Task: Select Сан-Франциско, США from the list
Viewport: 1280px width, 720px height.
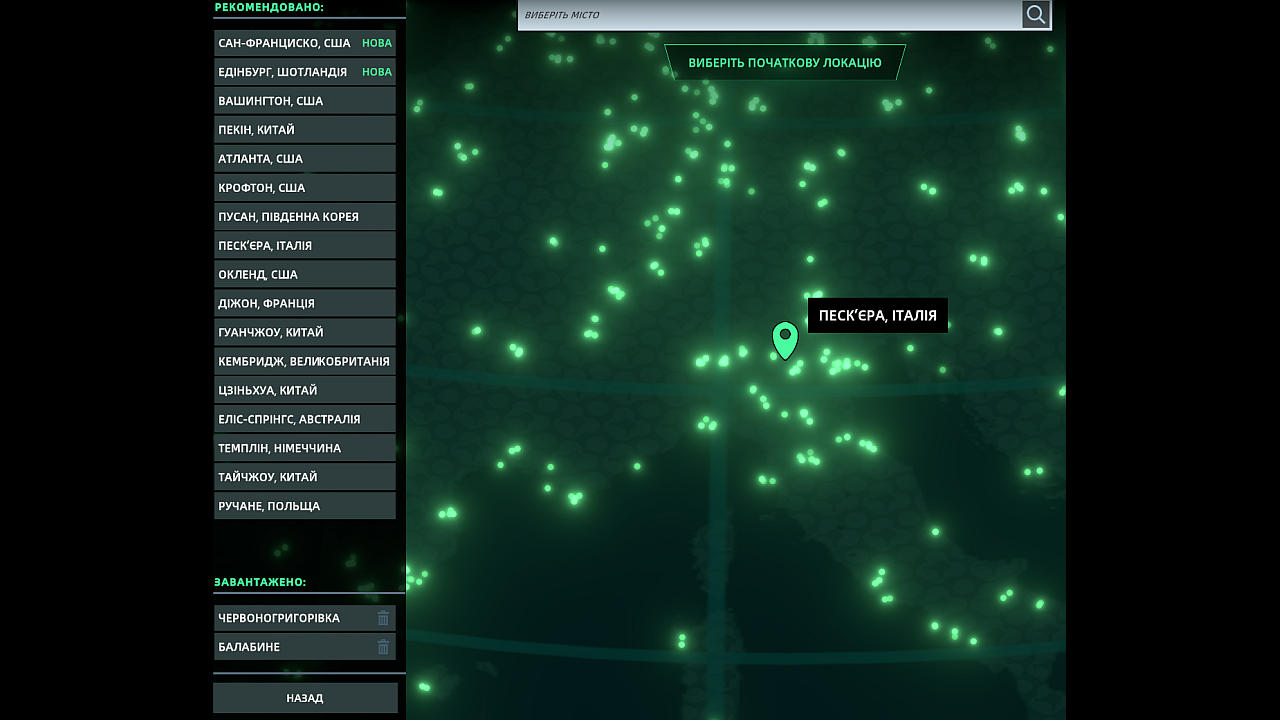Action: (x=305, y=43)
